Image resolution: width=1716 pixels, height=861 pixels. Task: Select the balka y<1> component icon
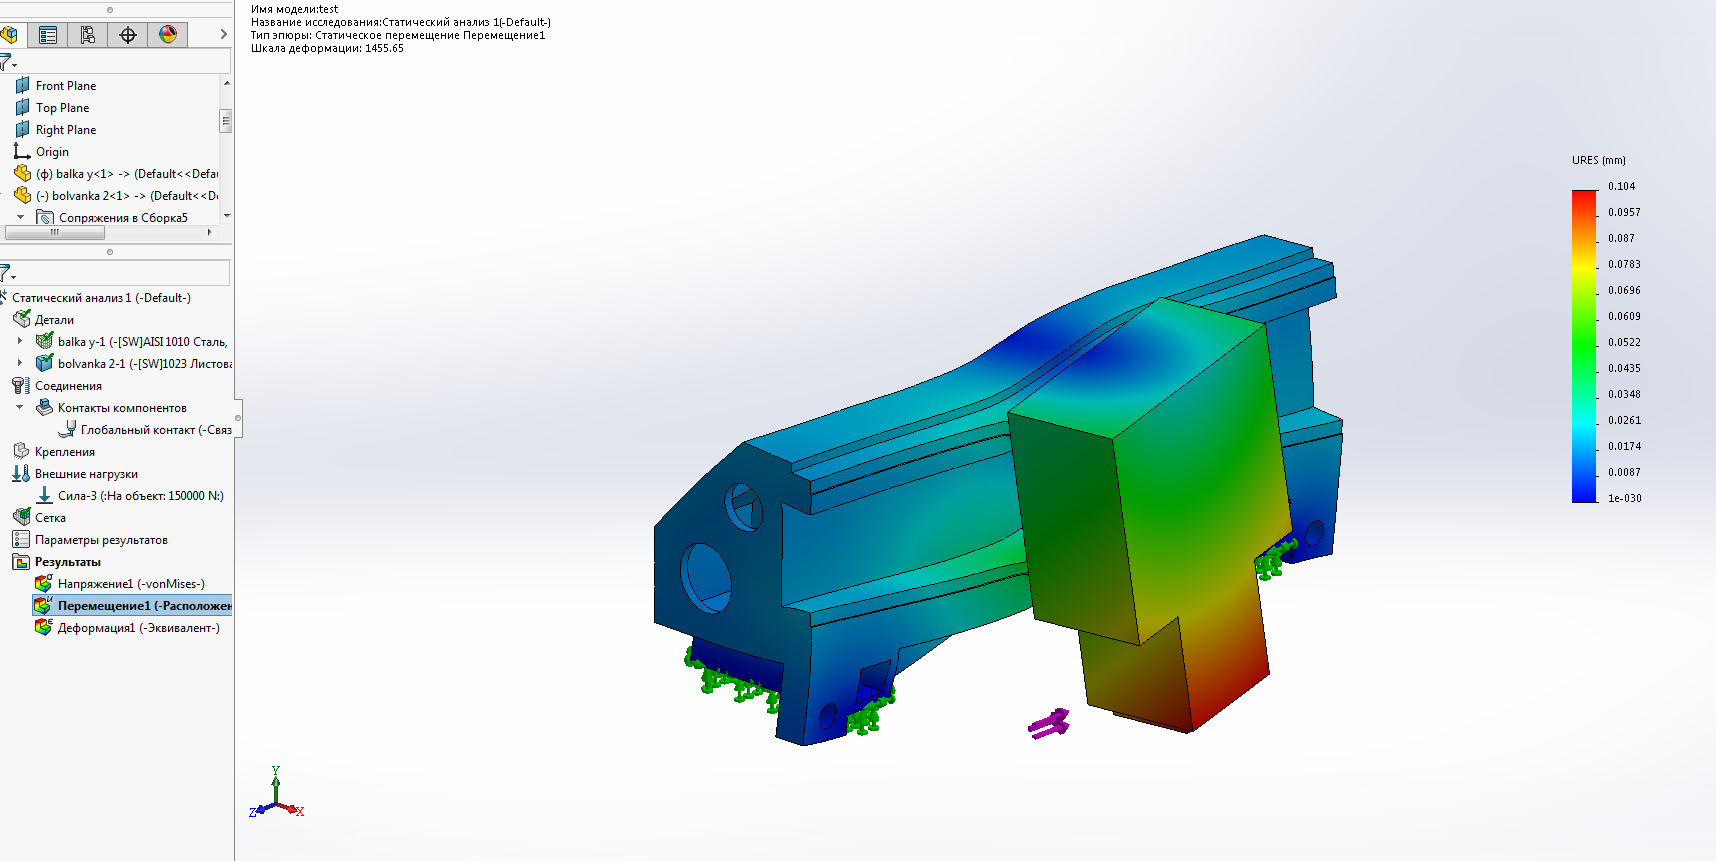point(22,173)
